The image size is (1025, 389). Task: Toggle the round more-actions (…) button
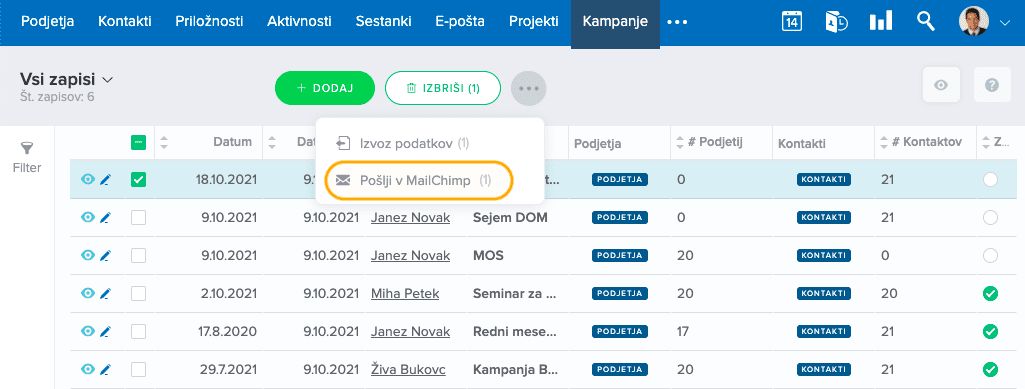(529, 88)
